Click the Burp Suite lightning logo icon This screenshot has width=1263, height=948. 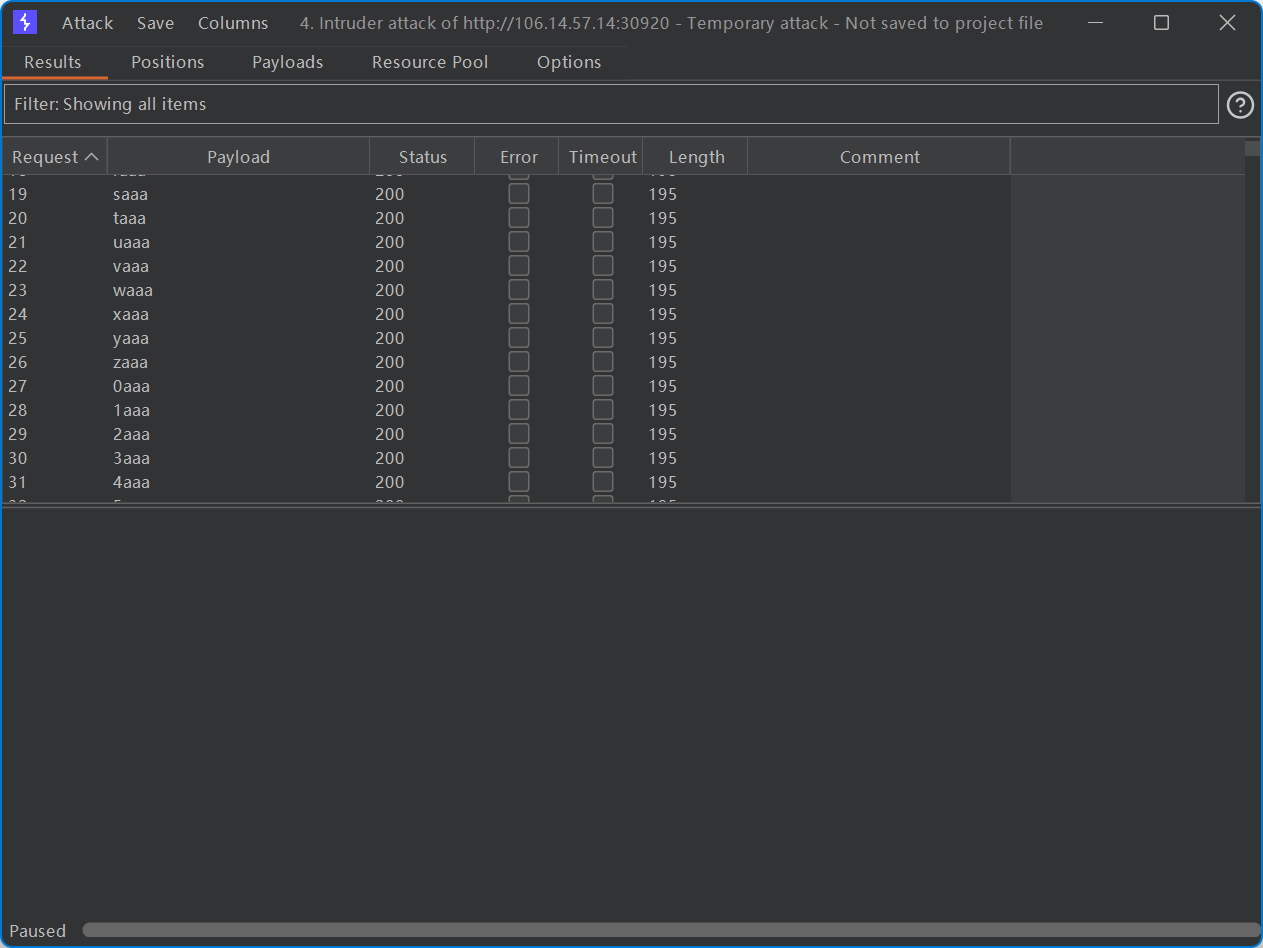[25, 22]
